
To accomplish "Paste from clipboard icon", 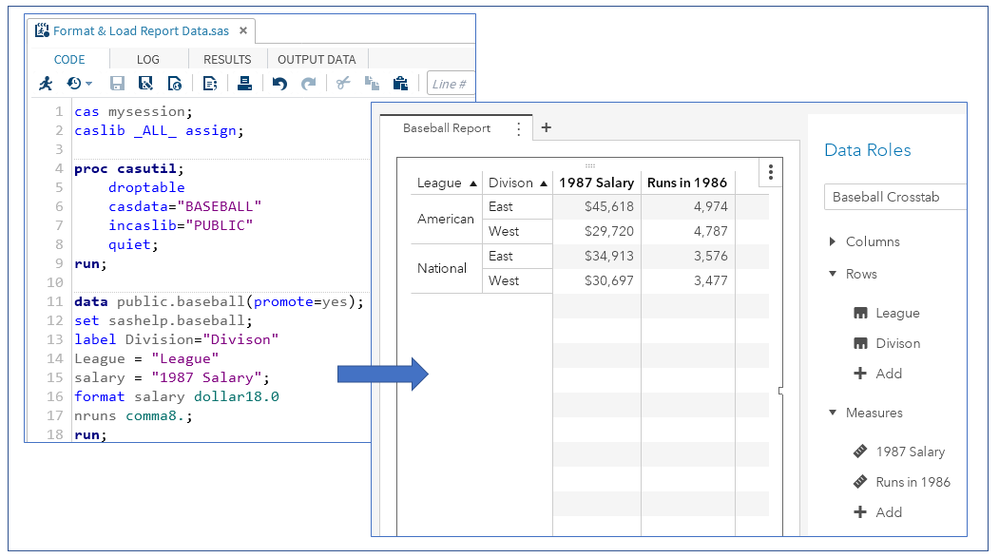I will tap(400, 84).
